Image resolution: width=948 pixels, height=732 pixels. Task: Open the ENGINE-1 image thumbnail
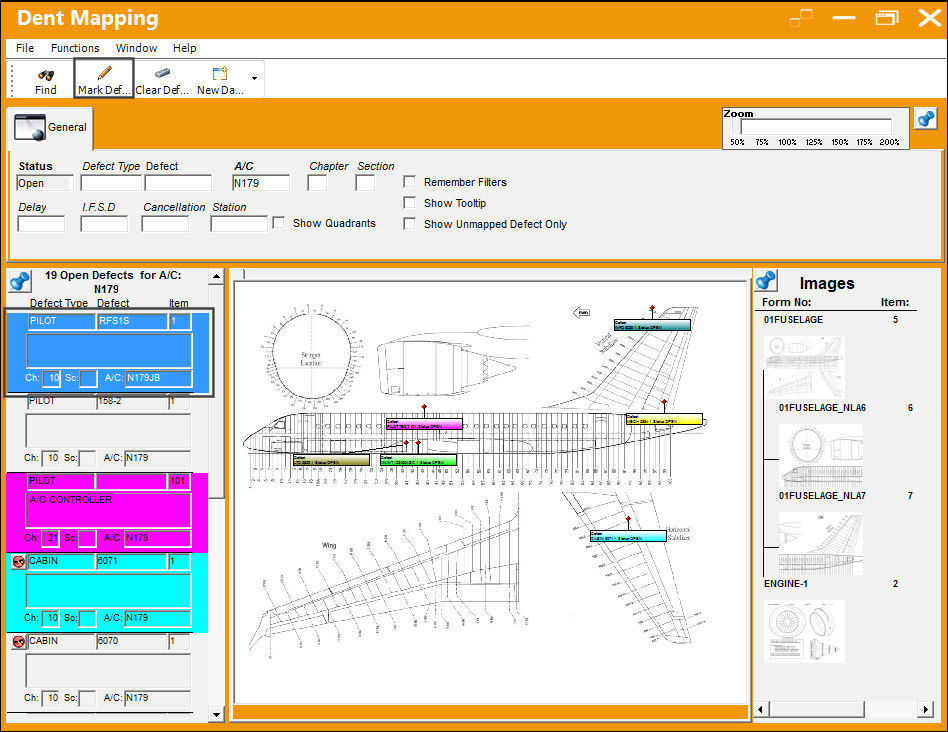click(x=805, y=631)
